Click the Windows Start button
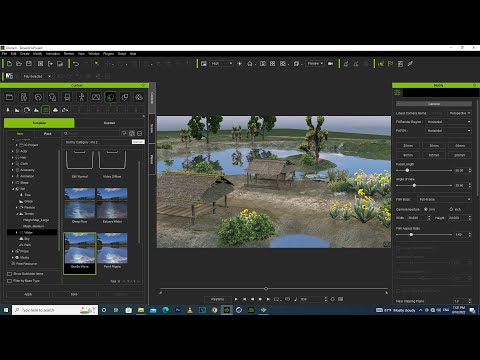This screenshot has width=480, height=360. coord(6,310)
